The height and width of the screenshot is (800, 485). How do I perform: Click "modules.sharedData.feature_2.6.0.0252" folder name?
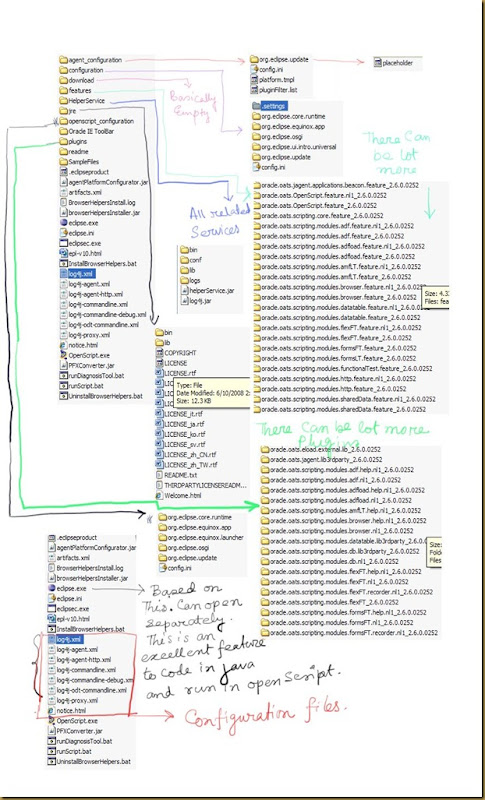pos(344,410)
